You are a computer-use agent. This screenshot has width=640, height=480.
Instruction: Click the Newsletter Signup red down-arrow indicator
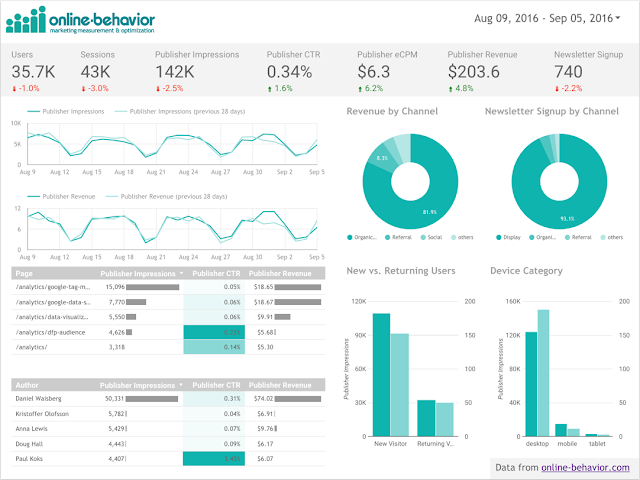[x=557, y=89]
